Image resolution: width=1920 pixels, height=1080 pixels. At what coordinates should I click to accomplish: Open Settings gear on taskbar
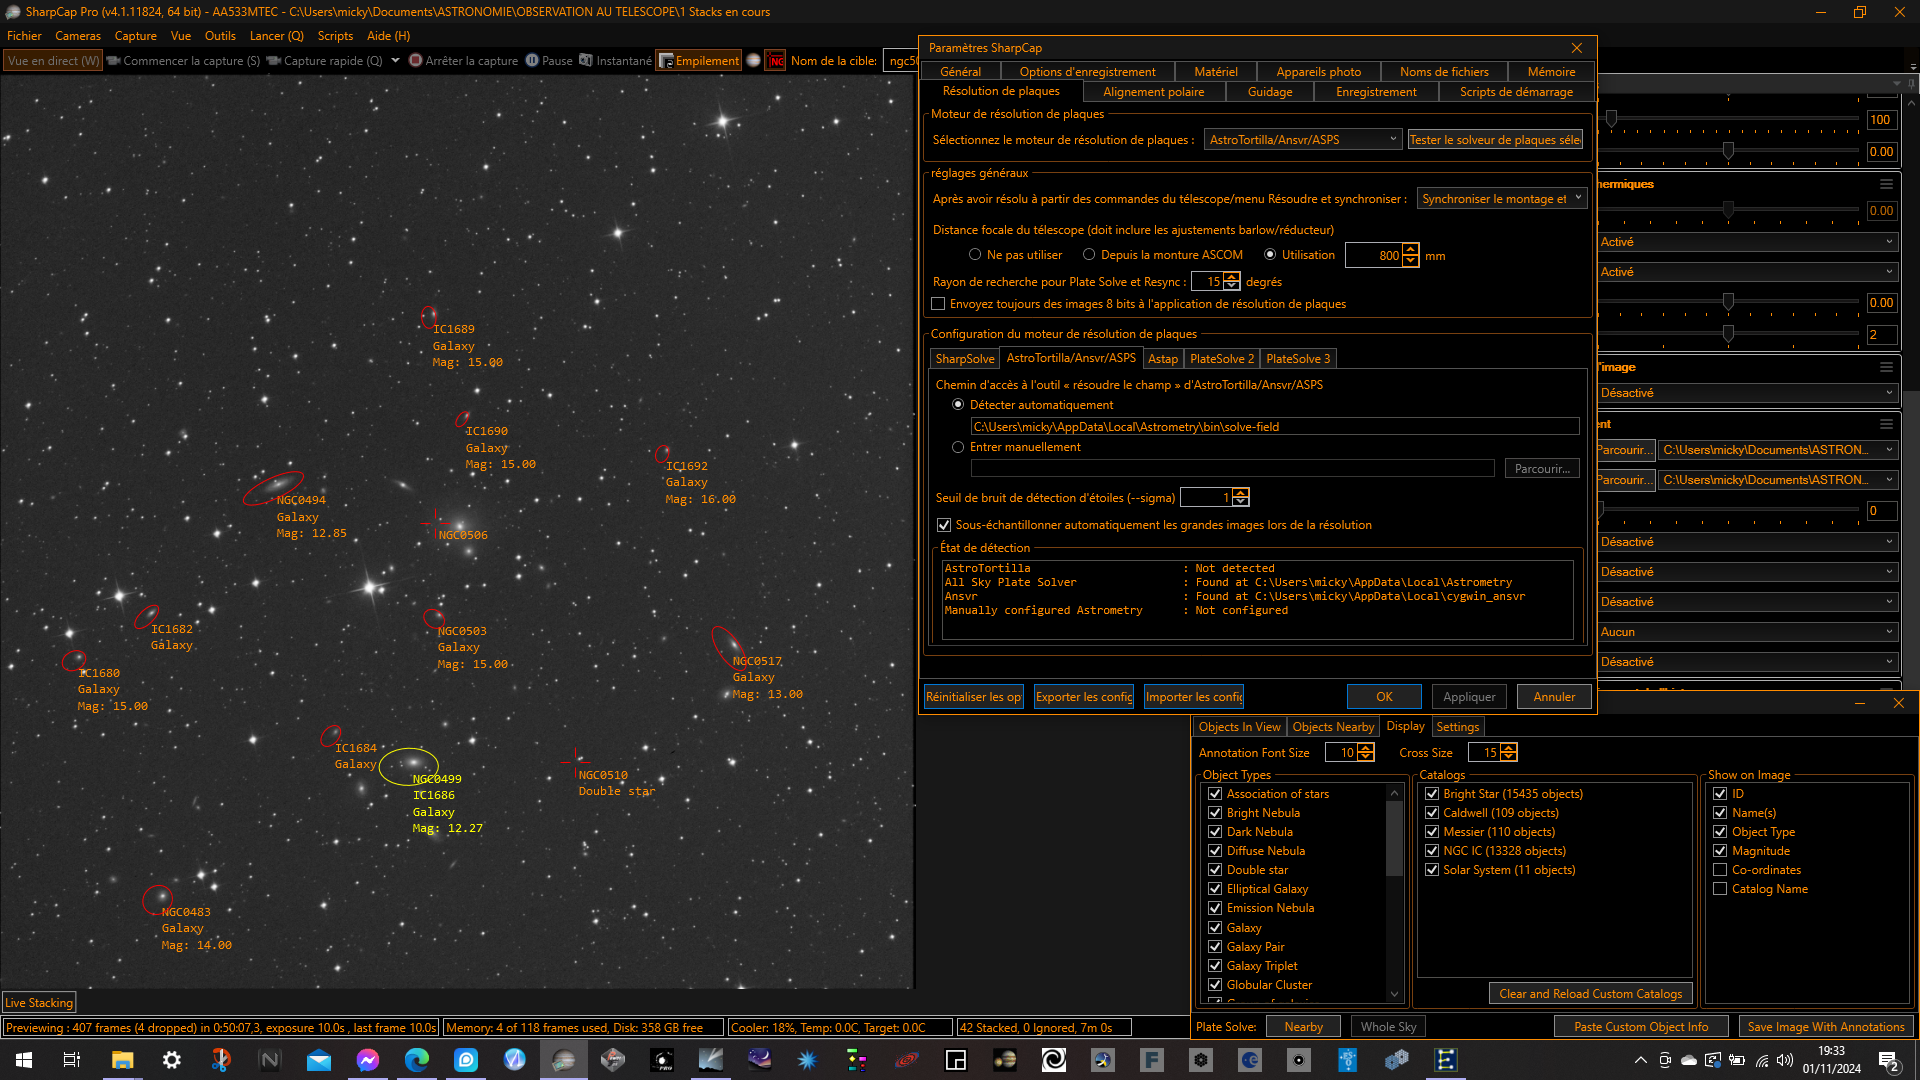(172, 1060)
